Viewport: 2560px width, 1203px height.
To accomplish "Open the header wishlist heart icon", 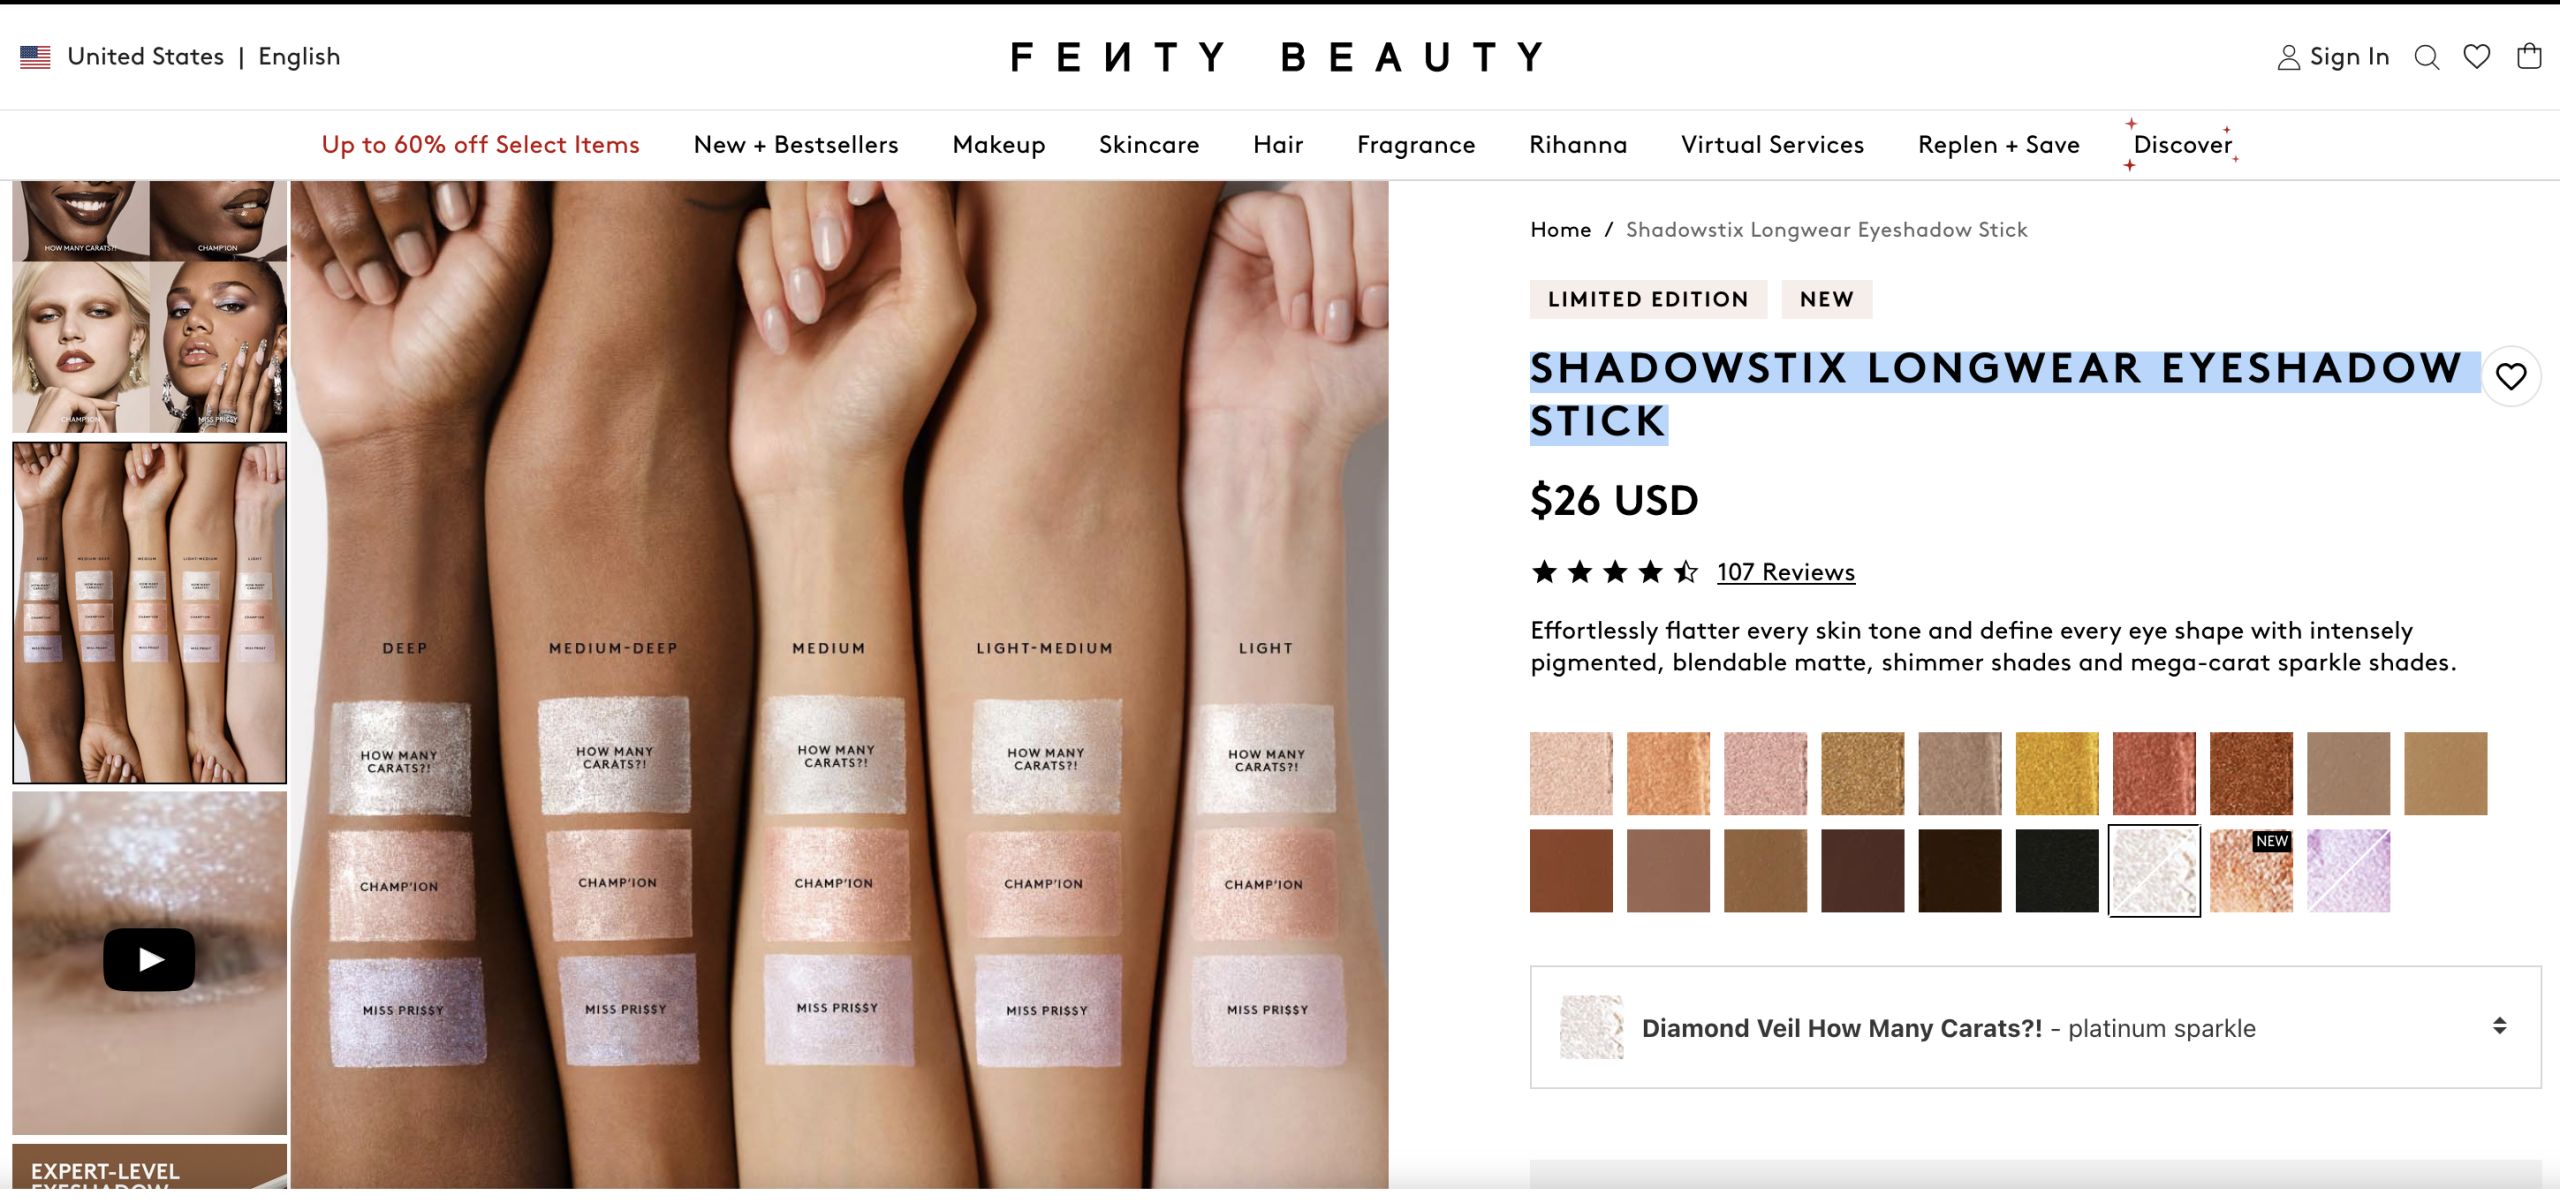I will (x=2477, y=57).
